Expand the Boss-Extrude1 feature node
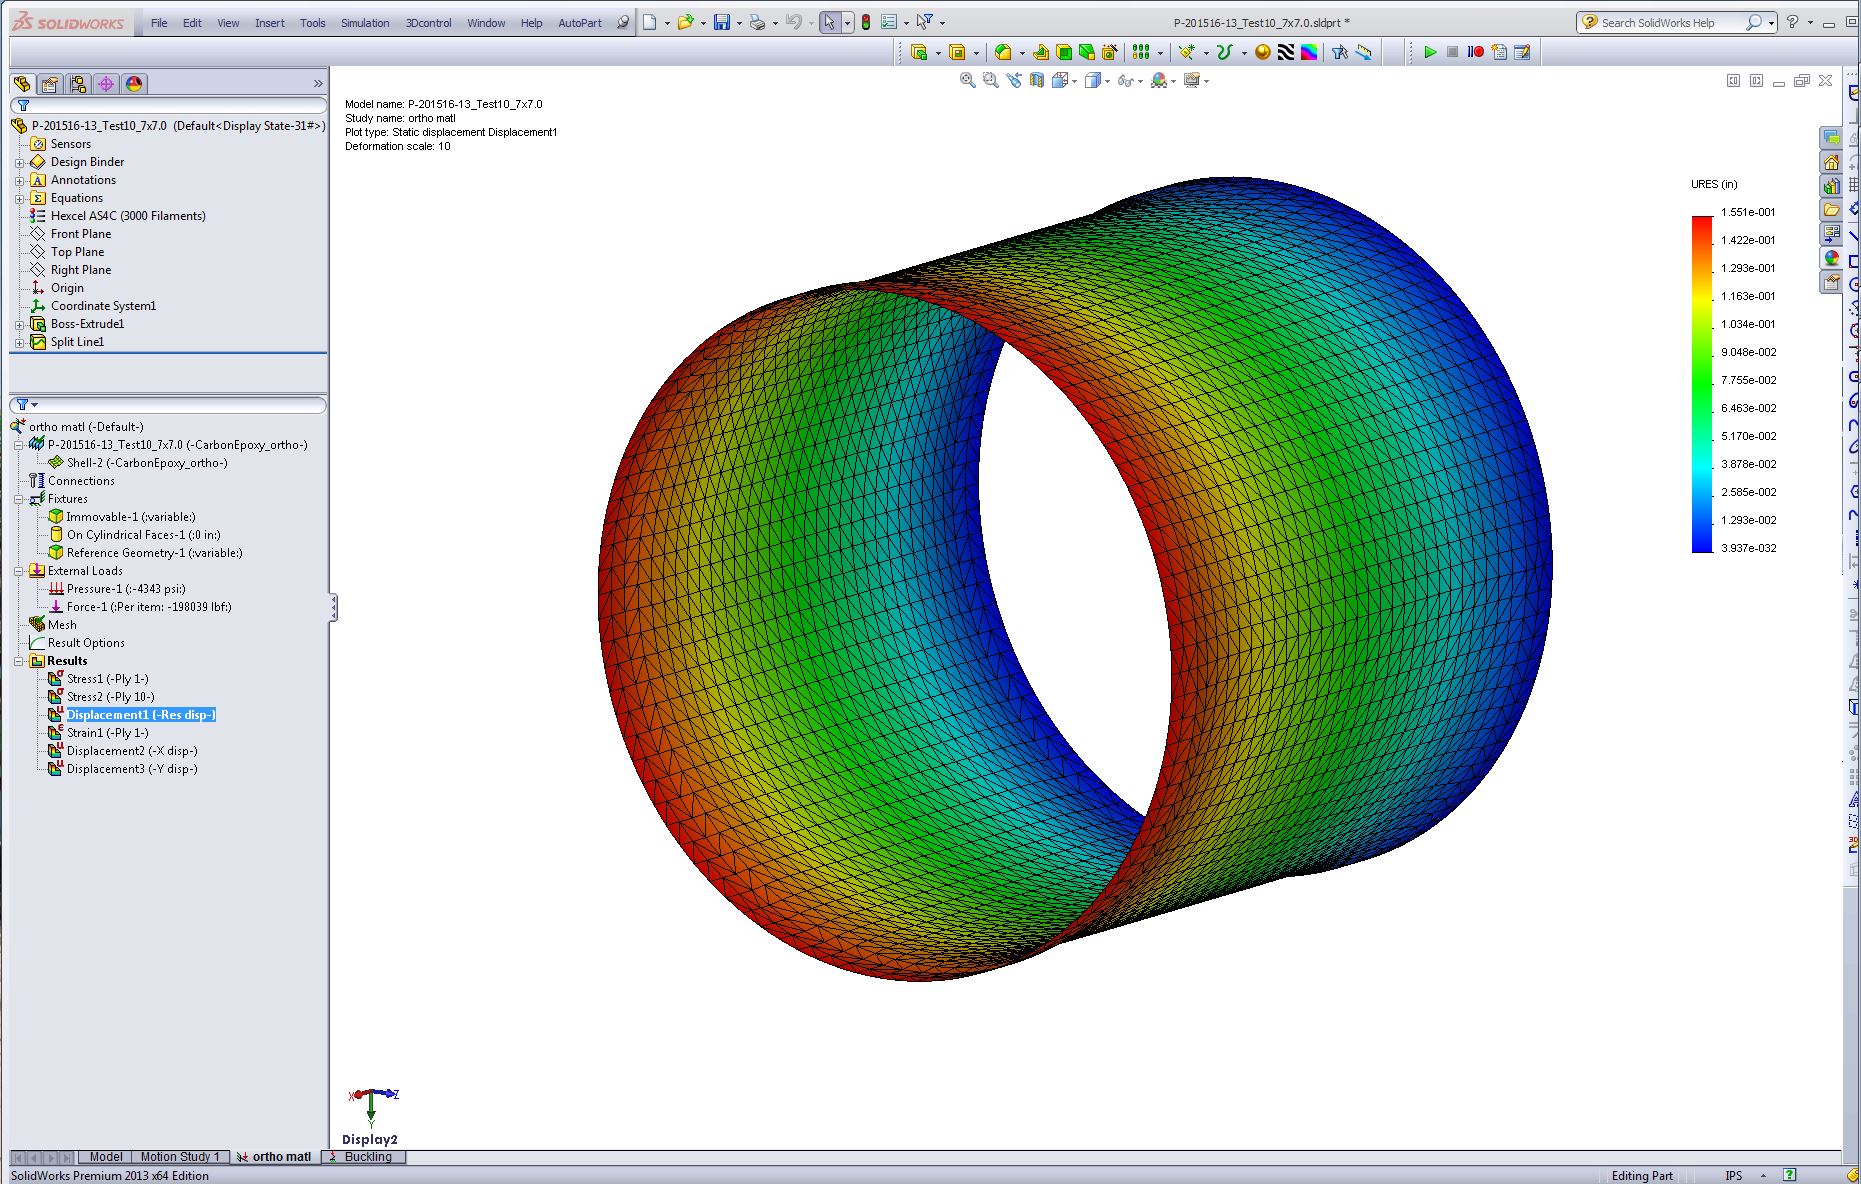 pos(19,324)
